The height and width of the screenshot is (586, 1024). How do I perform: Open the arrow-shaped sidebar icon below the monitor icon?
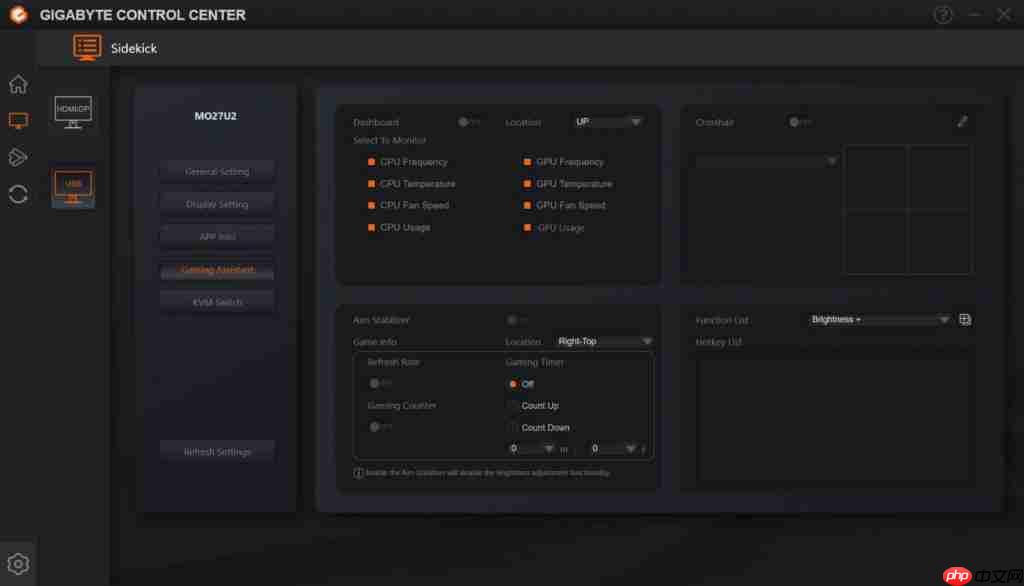click(x=18, y=157)
